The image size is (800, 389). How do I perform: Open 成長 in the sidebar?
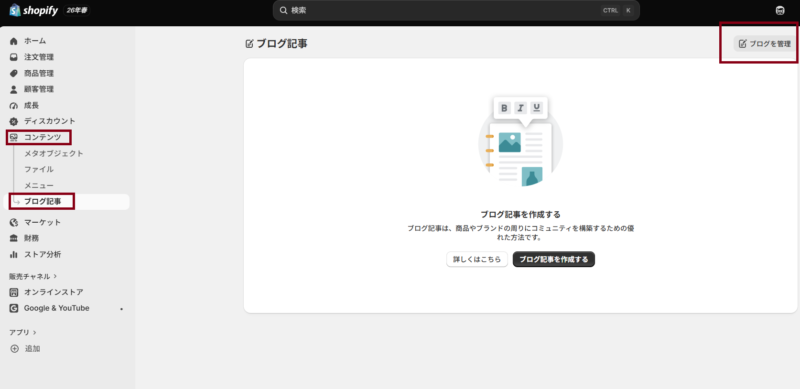pyautogui.click(x=31, y=106)
